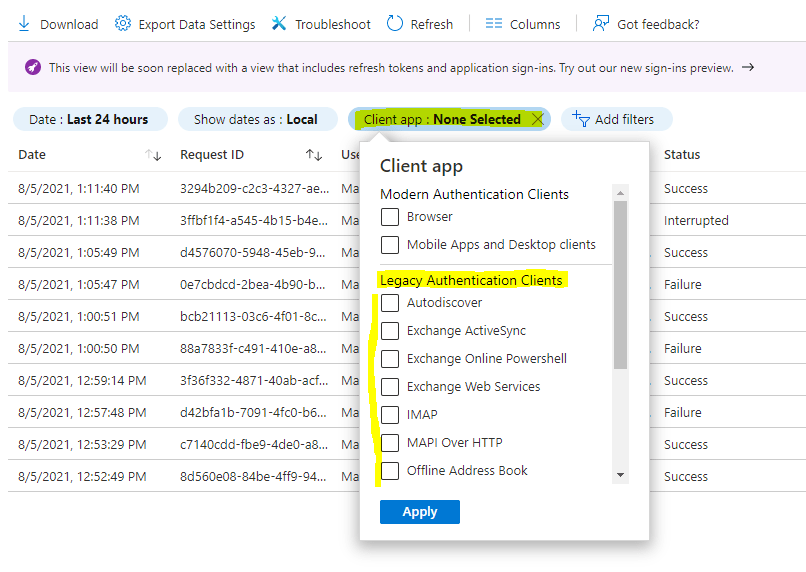Sort by Date column arrows
The image size is (806, 572).
click(153, 155)
